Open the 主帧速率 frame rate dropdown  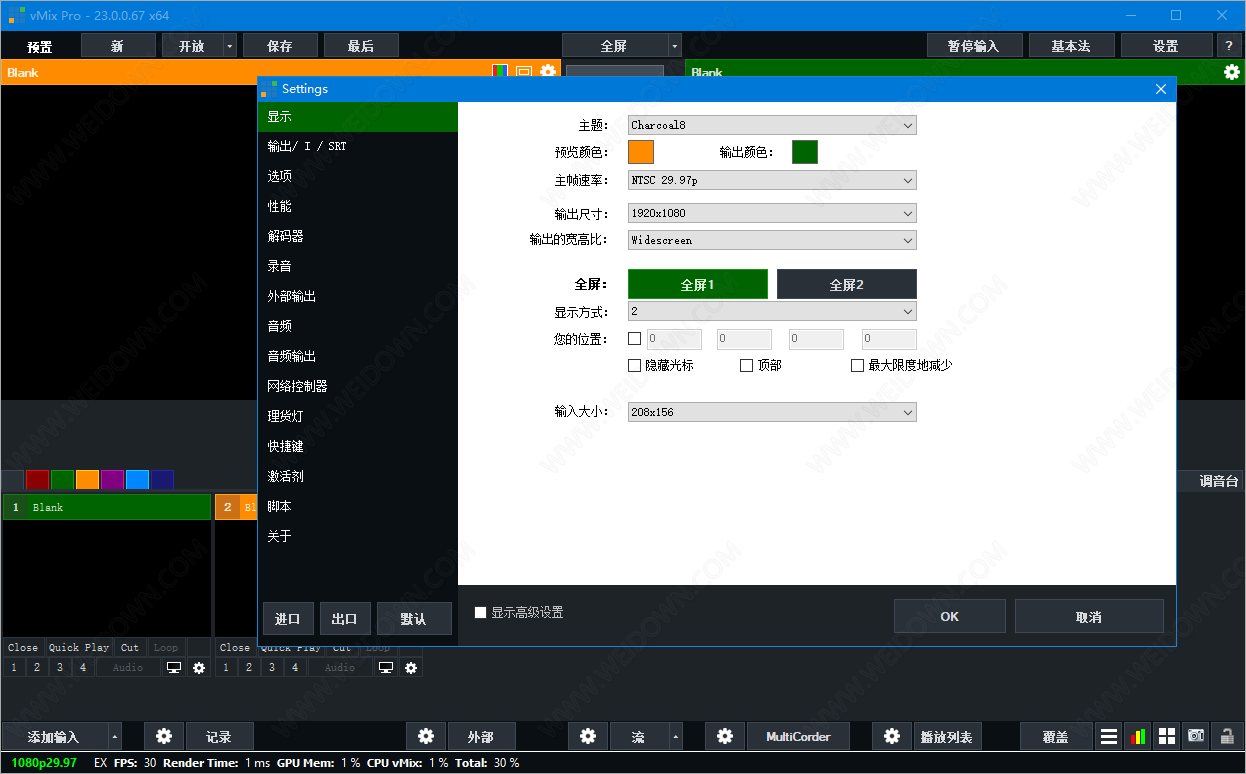point(772,181)
